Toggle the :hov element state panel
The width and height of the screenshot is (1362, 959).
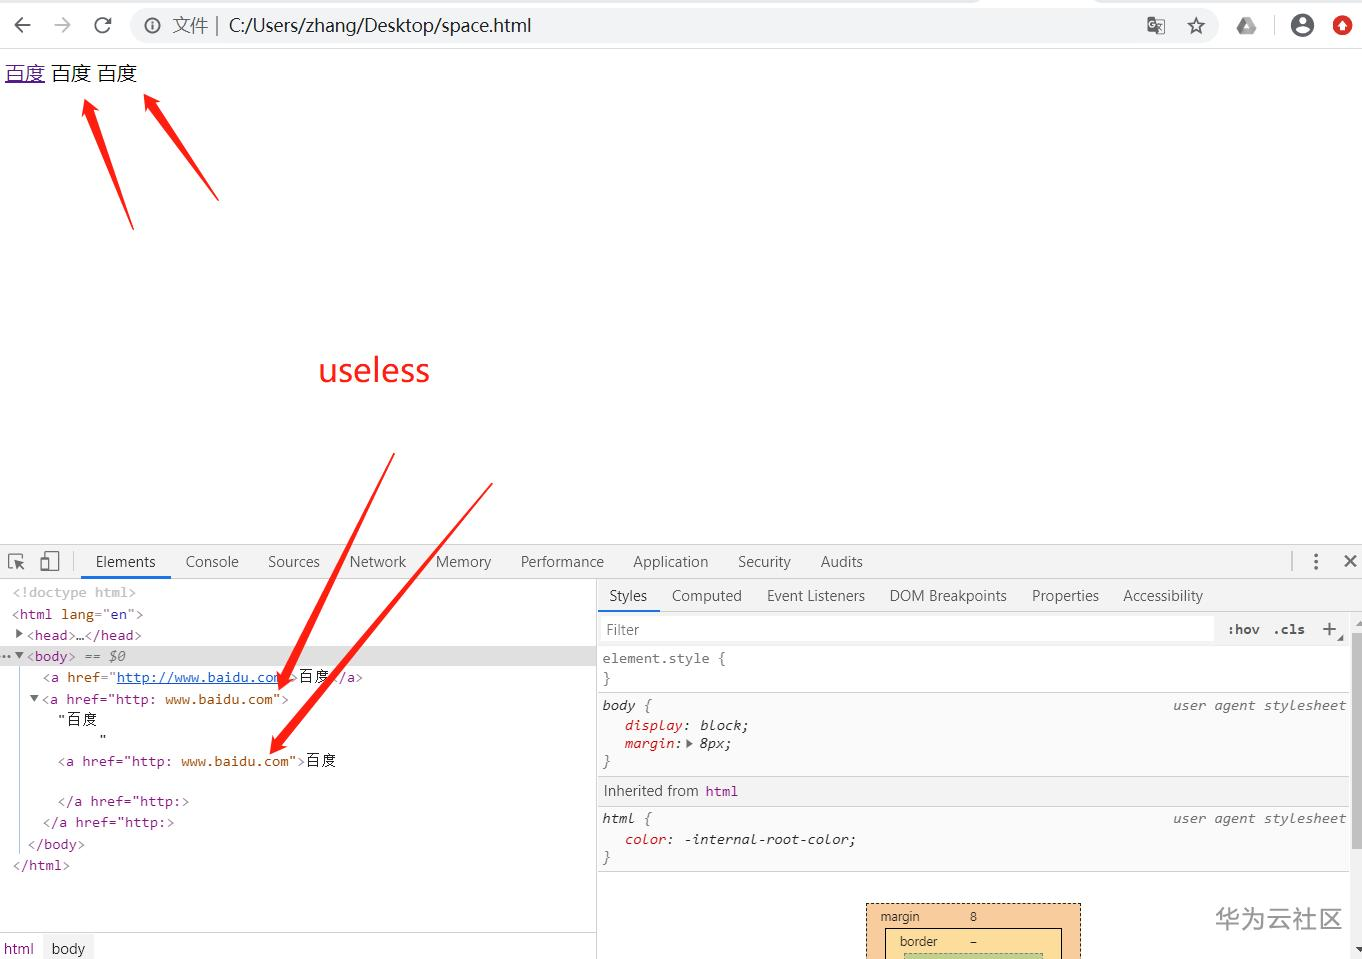[x=1244, y=629]
